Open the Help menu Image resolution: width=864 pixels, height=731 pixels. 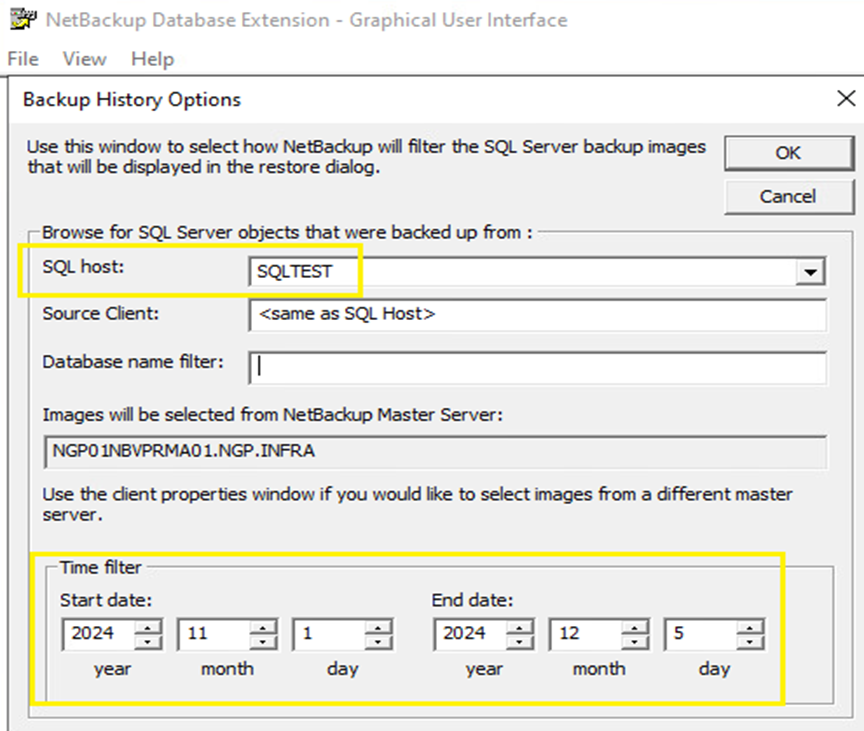[153, 59]
